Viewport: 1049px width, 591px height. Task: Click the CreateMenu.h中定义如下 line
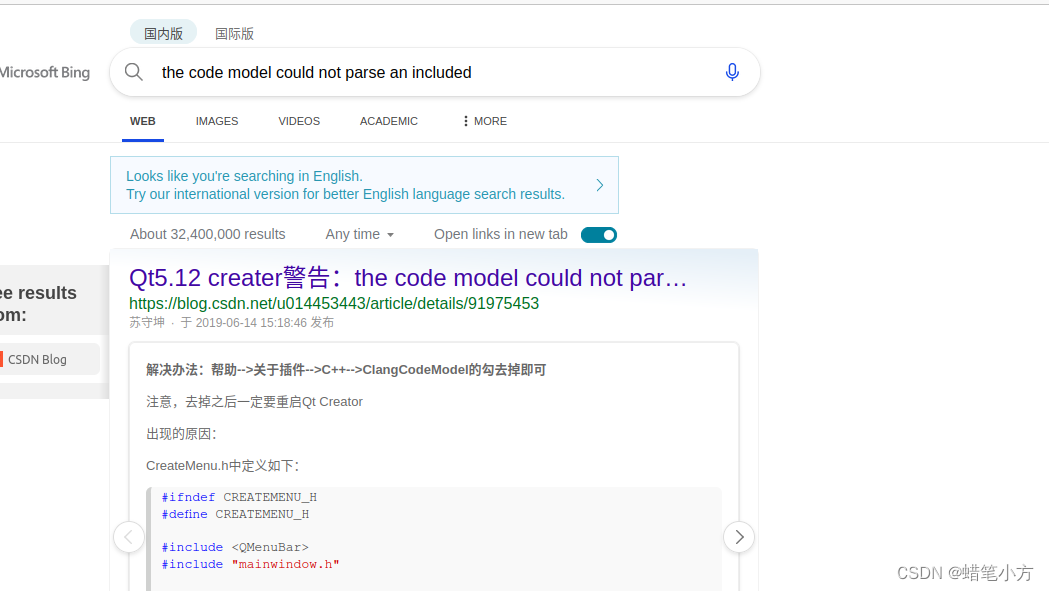pyautogui.click(x=223, y=466)
